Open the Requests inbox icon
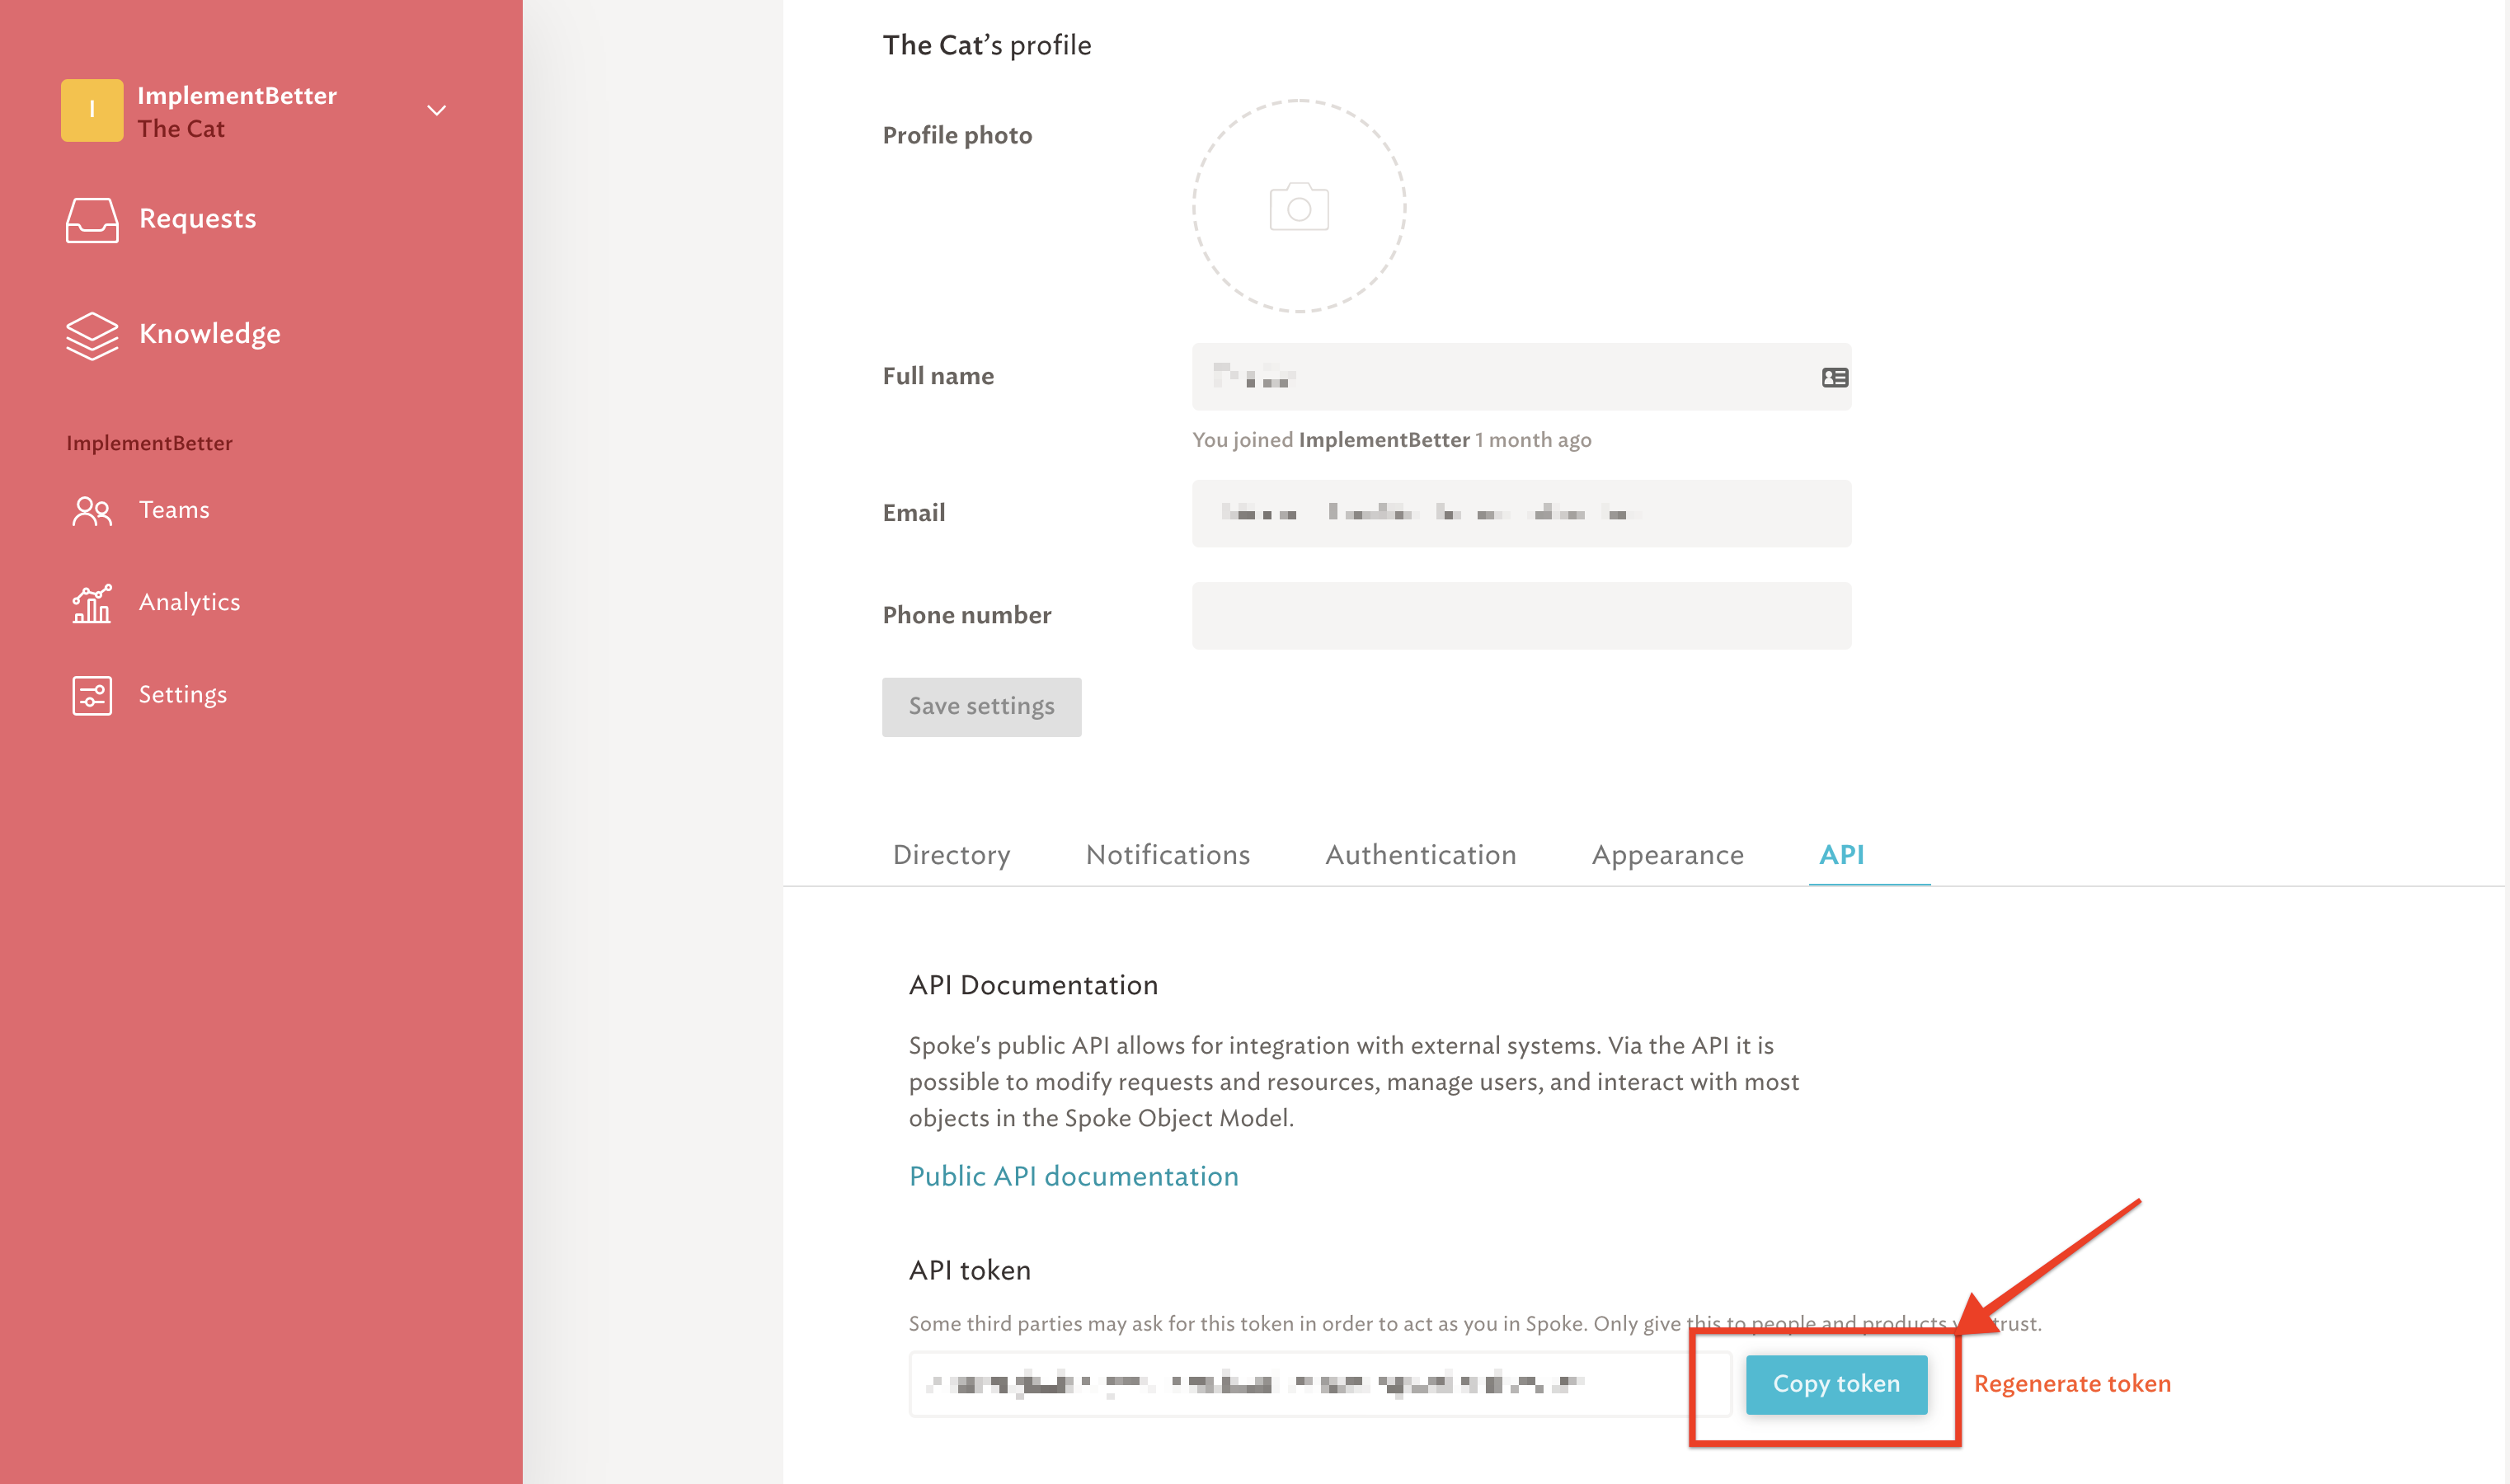Screen dimensions: 2510x1484 [x=92, y=219]
